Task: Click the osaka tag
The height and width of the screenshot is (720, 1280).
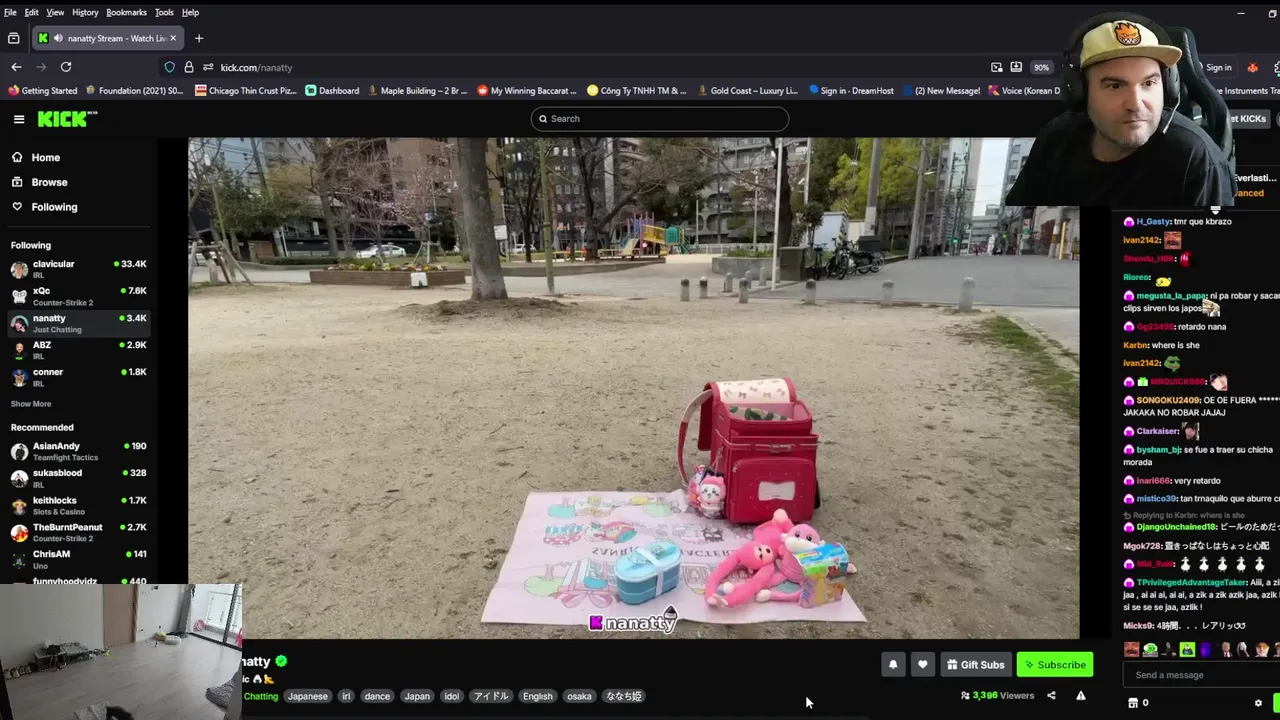Action: 579,696
